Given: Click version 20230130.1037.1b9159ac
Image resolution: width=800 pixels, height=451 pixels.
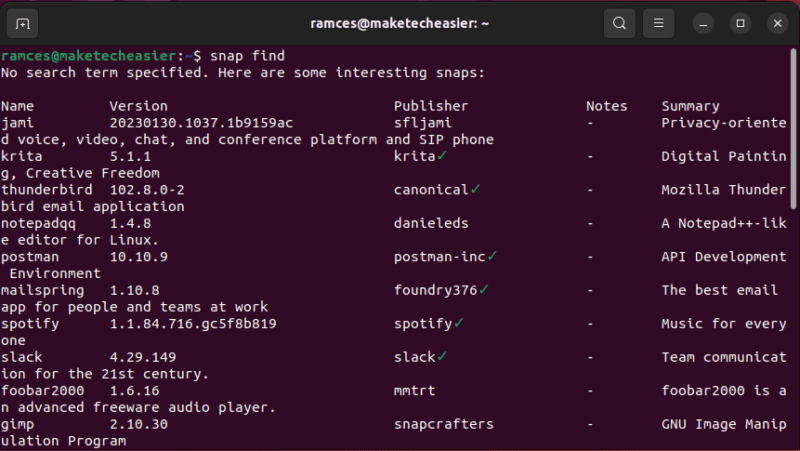Looking at the screenshot, I should [202, 123].
